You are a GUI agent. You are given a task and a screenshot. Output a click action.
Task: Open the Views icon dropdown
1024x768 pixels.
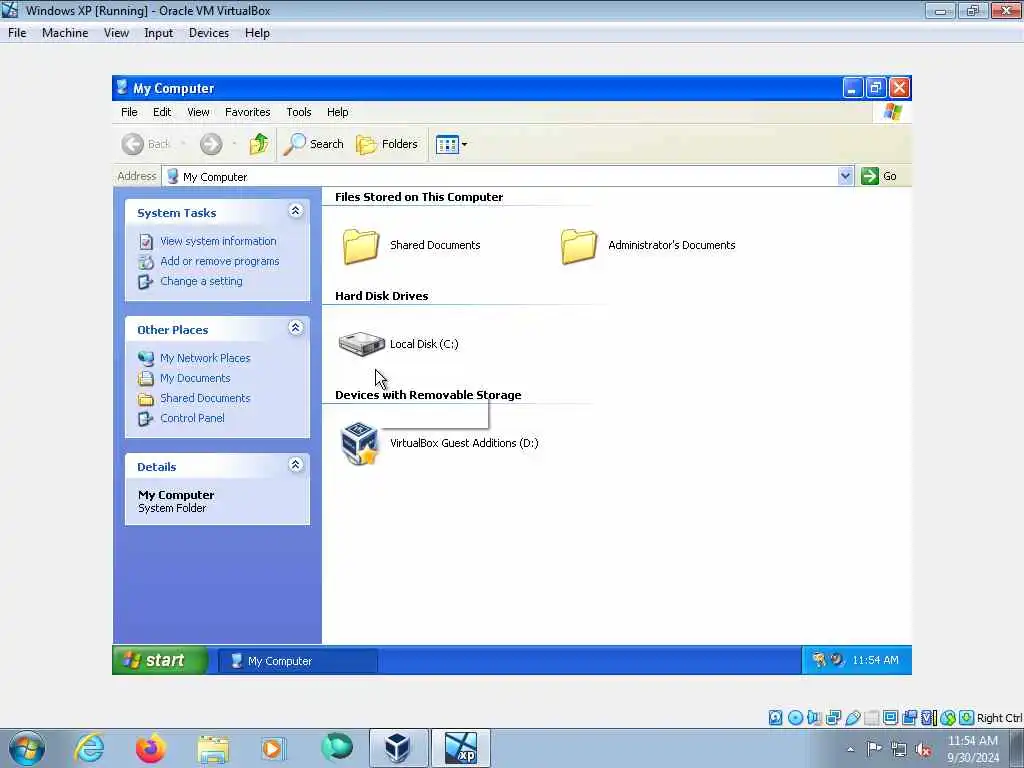tap(451, 144)
